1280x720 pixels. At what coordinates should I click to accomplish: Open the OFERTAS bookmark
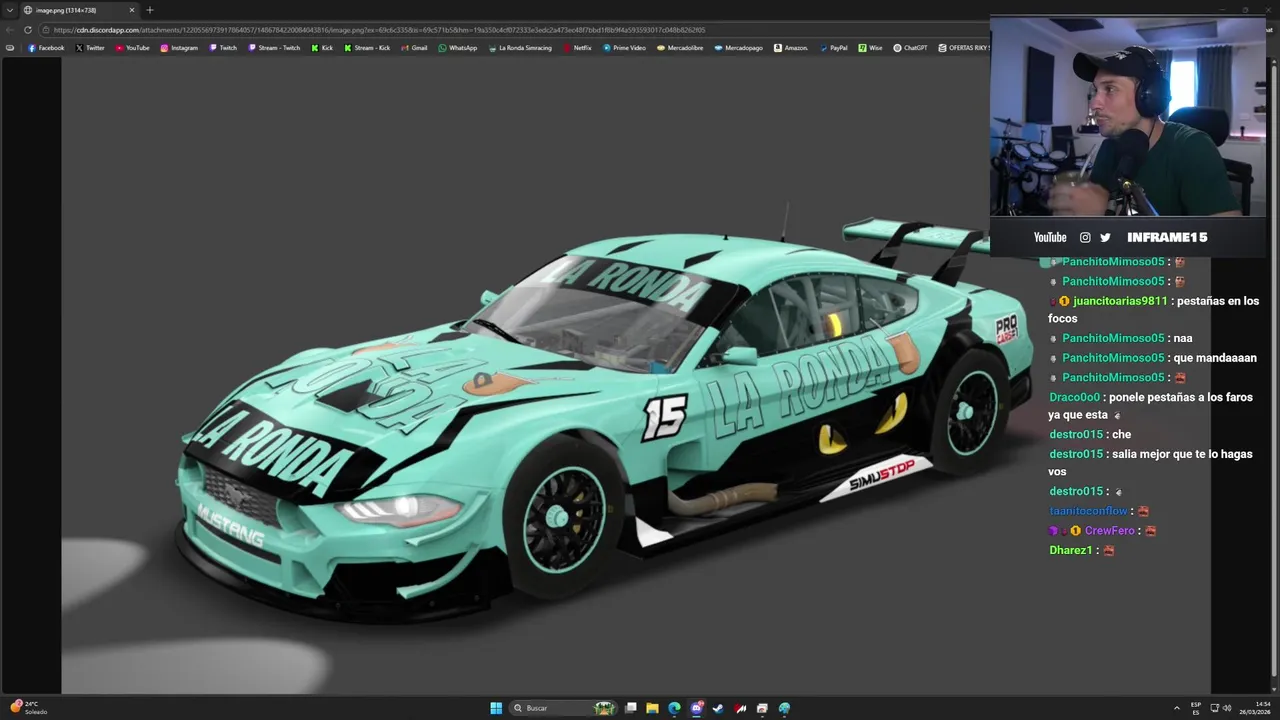(963, 48)
